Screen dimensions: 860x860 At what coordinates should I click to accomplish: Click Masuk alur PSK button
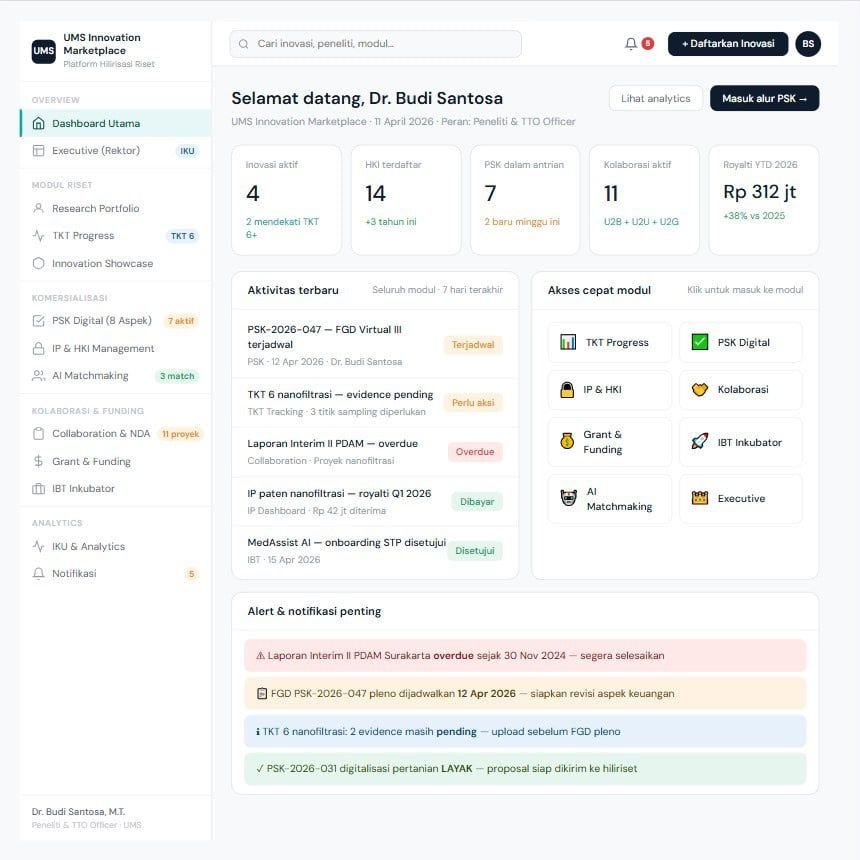click(x=765, y=99)
